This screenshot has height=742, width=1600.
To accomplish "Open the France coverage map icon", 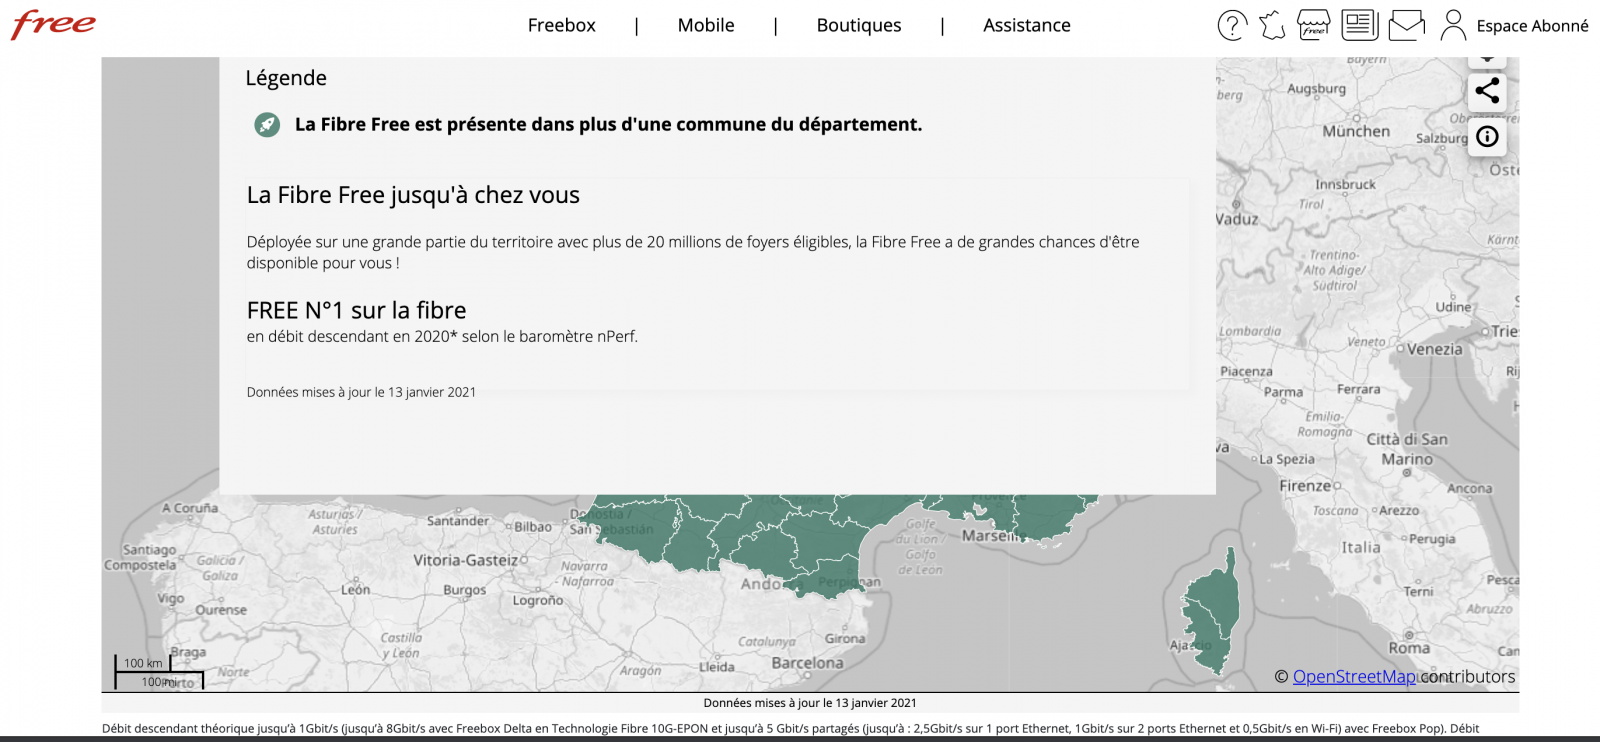I will point(1272,25).
